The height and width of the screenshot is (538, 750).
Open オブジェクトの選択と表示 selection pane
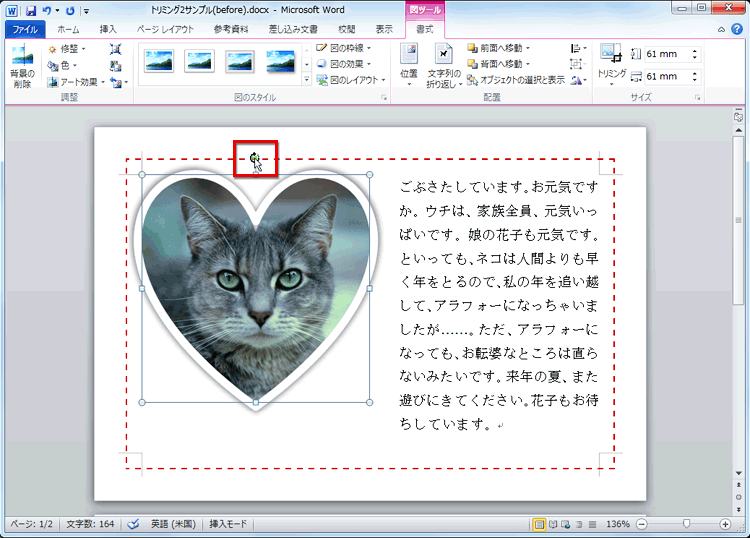coord(516,80)
